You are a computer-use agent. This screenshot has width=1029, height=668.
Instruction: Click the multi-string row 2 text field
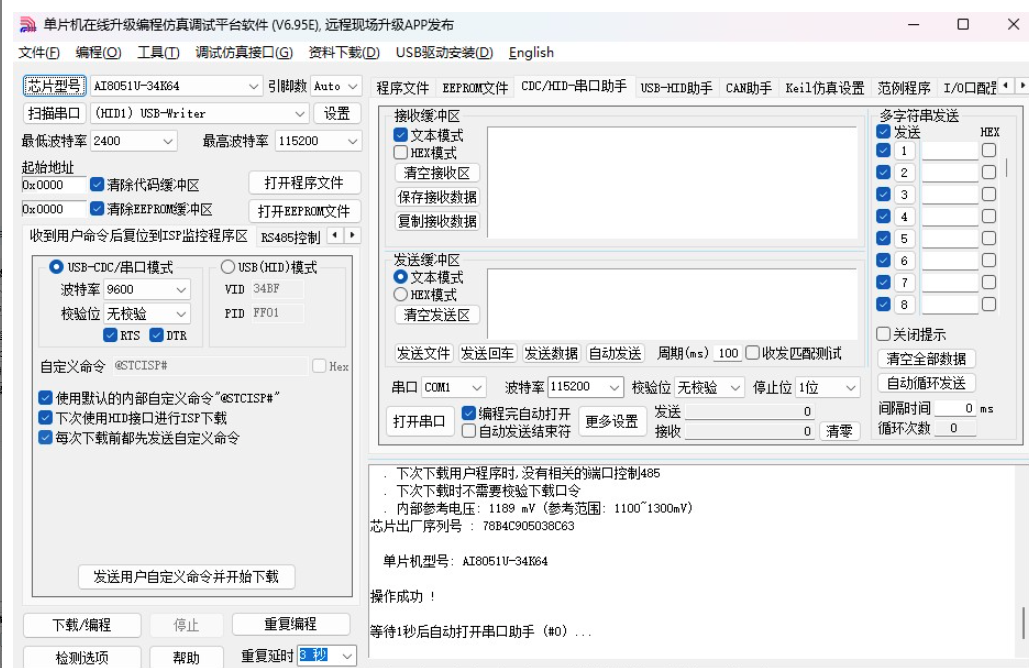950,173
